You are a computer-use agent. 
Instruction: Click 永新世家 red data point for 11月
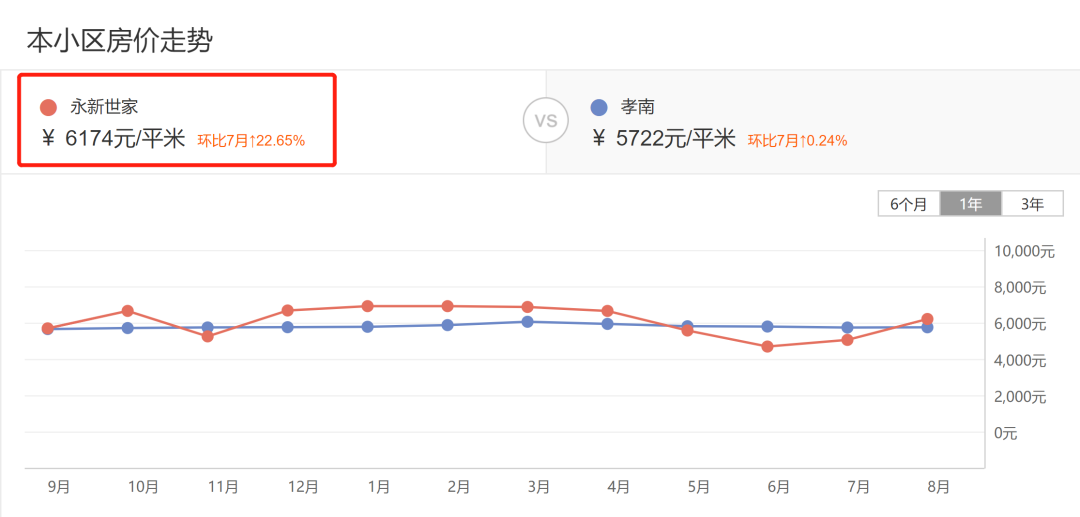[x=208, y=336]
